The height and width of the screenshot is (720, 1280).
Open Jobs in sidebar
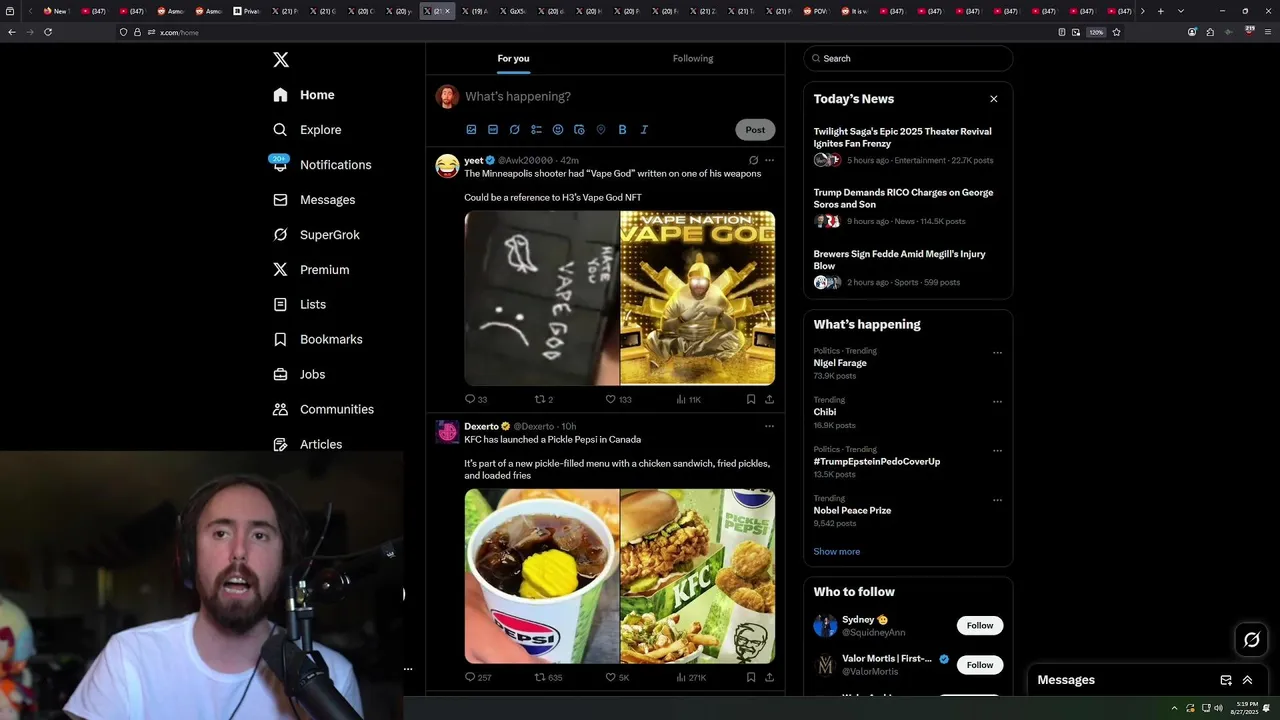coord(299,374)
